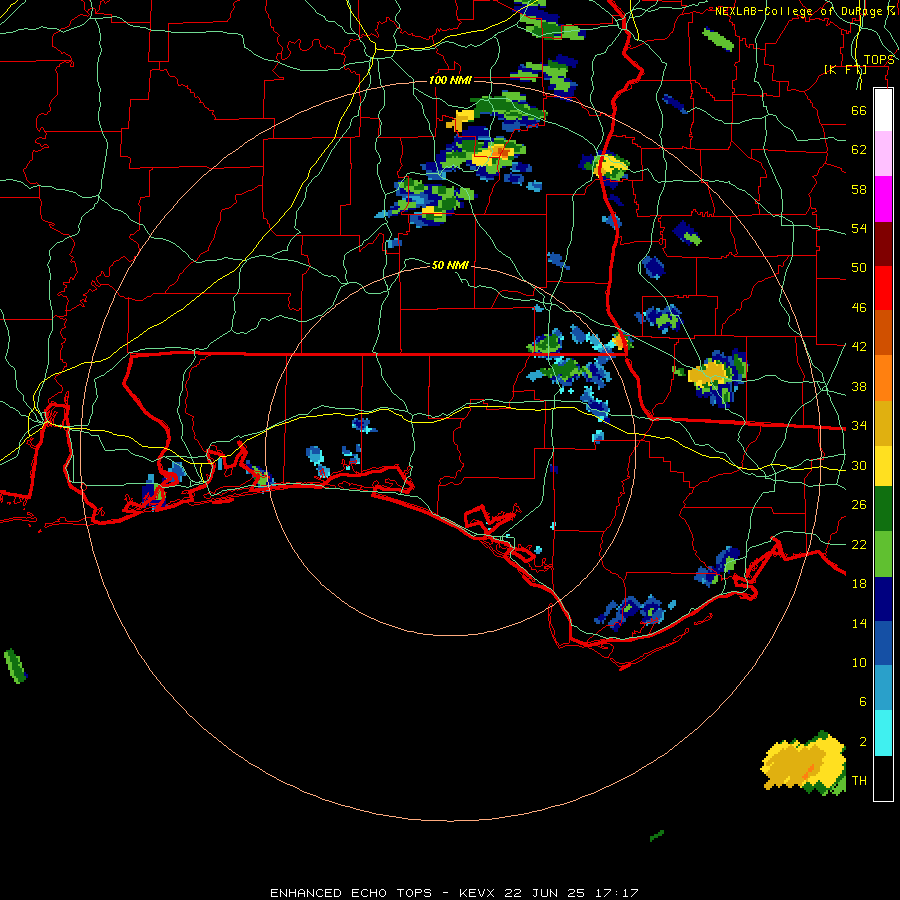Click the small yellow cell just below 100 NMI label
This screenshot has height=900, width=900.
[461, 121]
